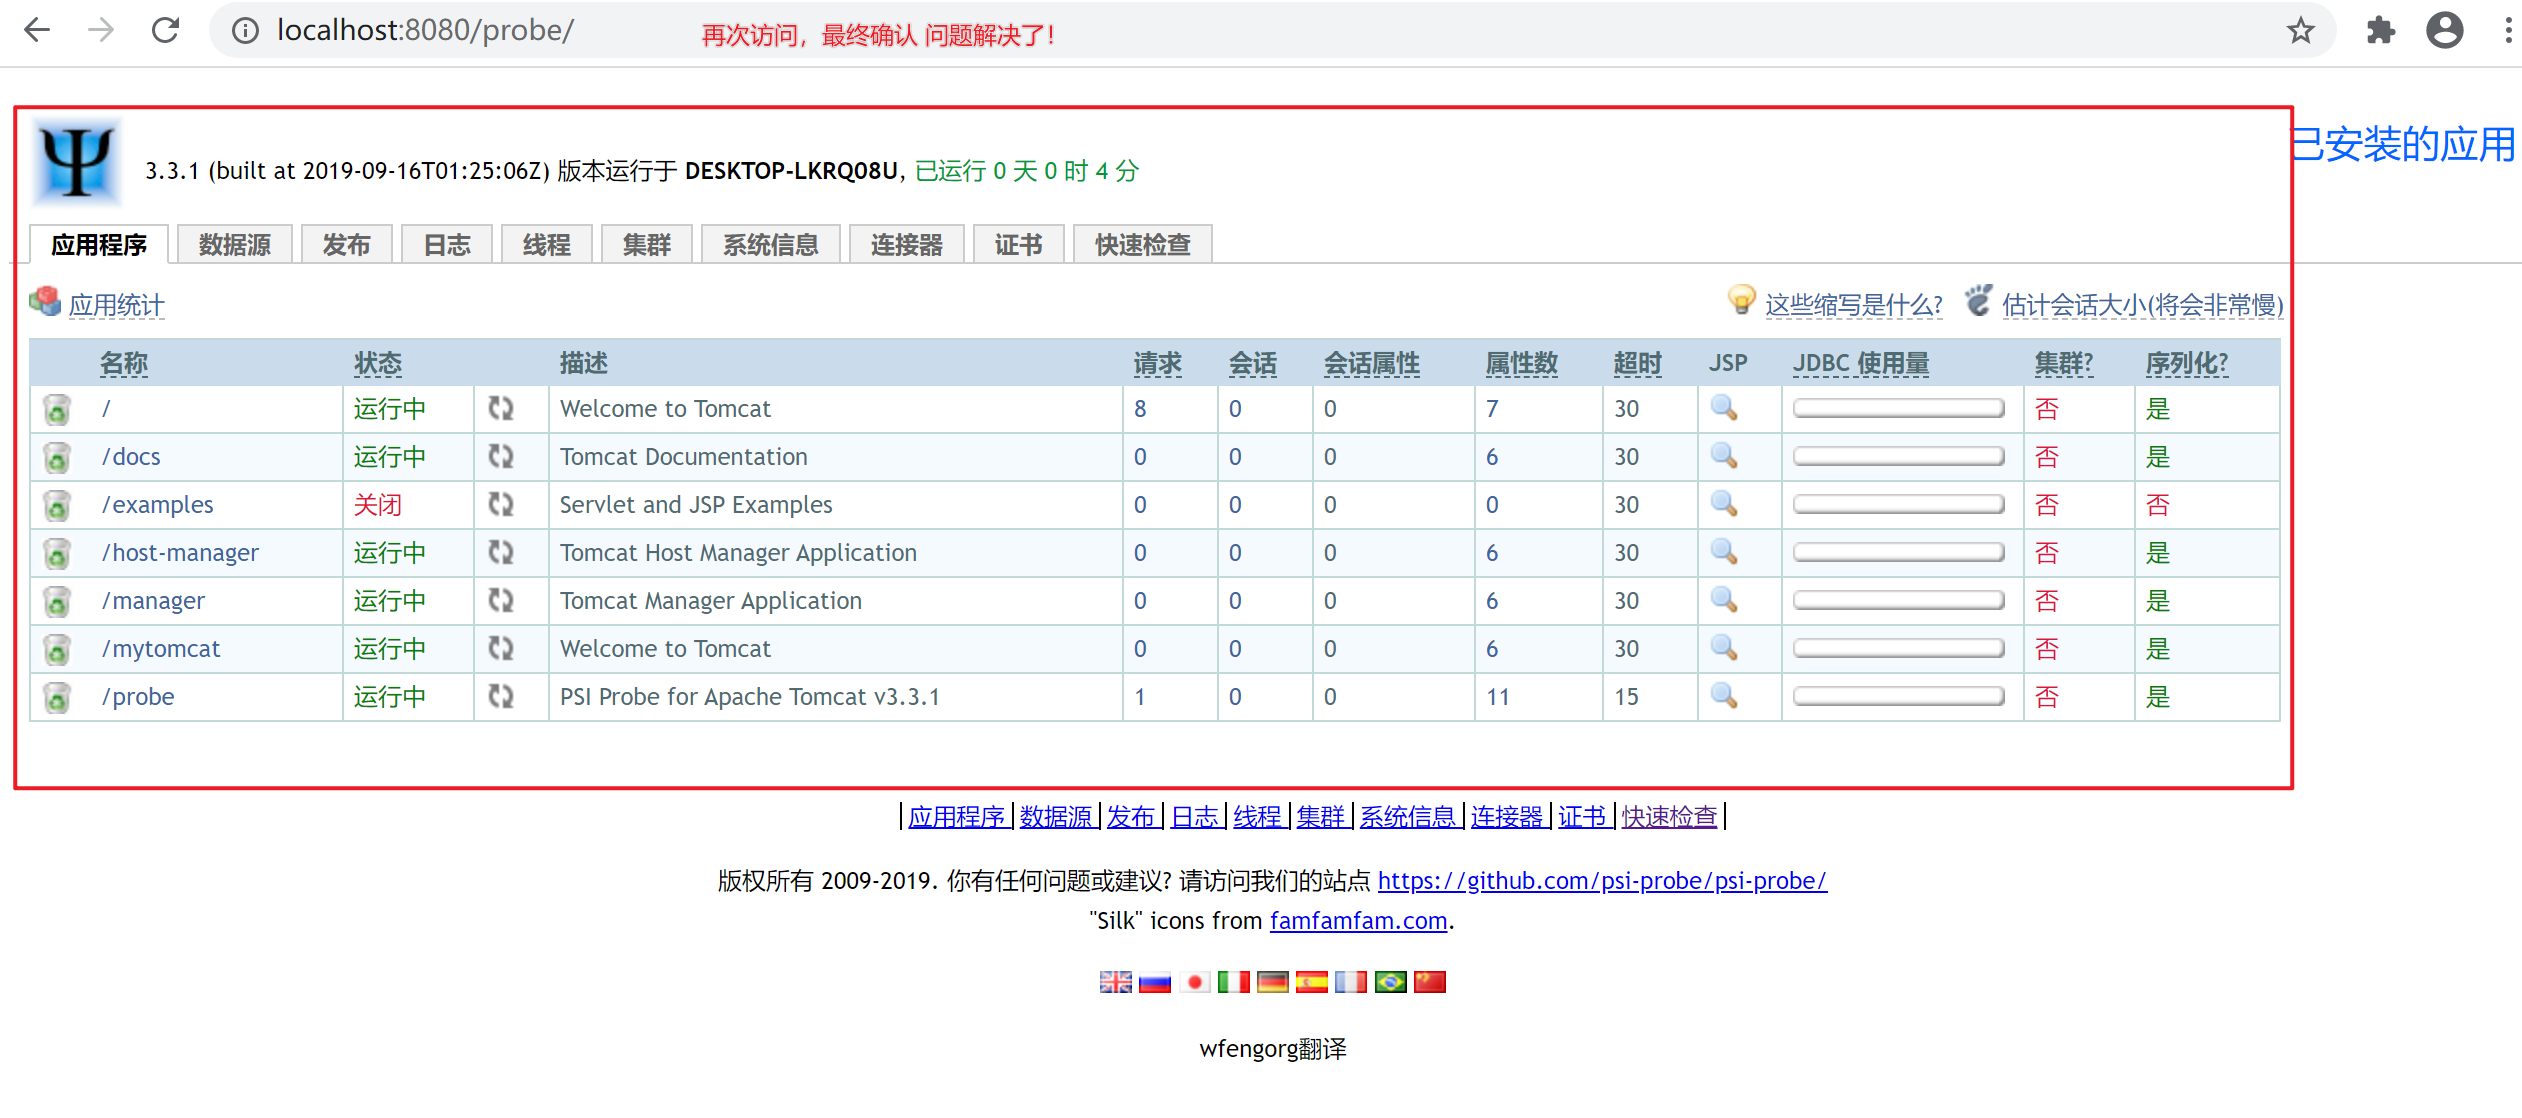
Task: Click the browser address bar URL
Action: click(x=426, y=31)
